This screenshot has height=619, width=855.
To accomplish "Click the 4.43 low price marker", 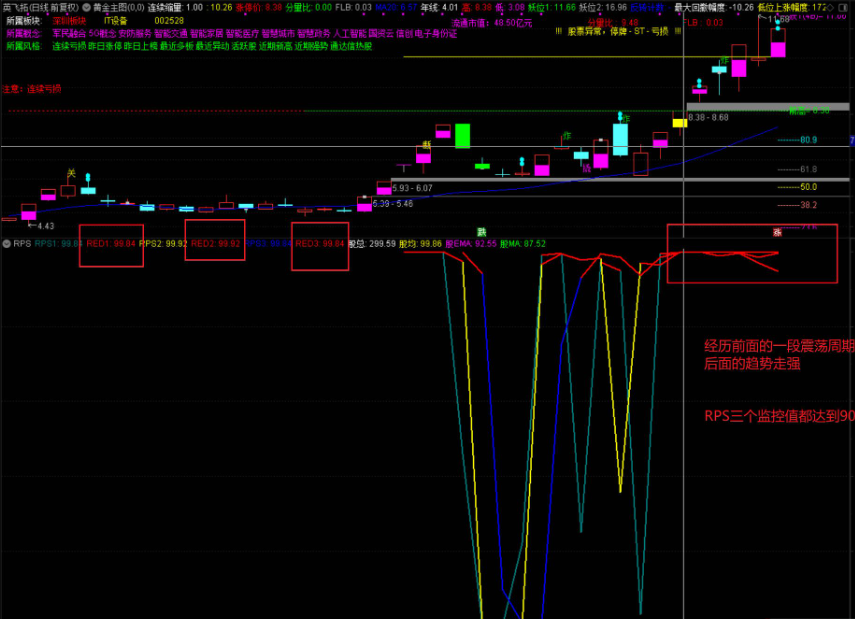I will 46,226.
